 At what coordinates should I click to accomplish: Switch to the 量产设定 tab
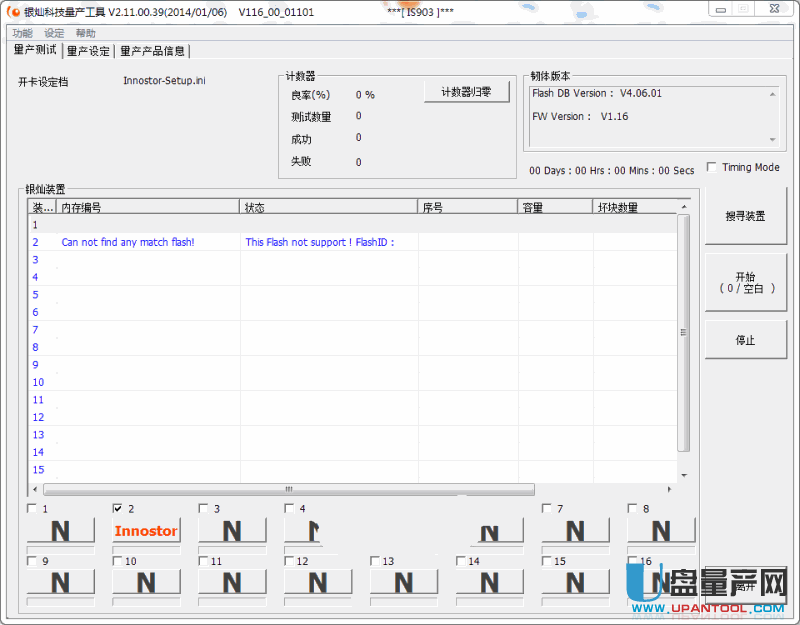click(88, 51)
